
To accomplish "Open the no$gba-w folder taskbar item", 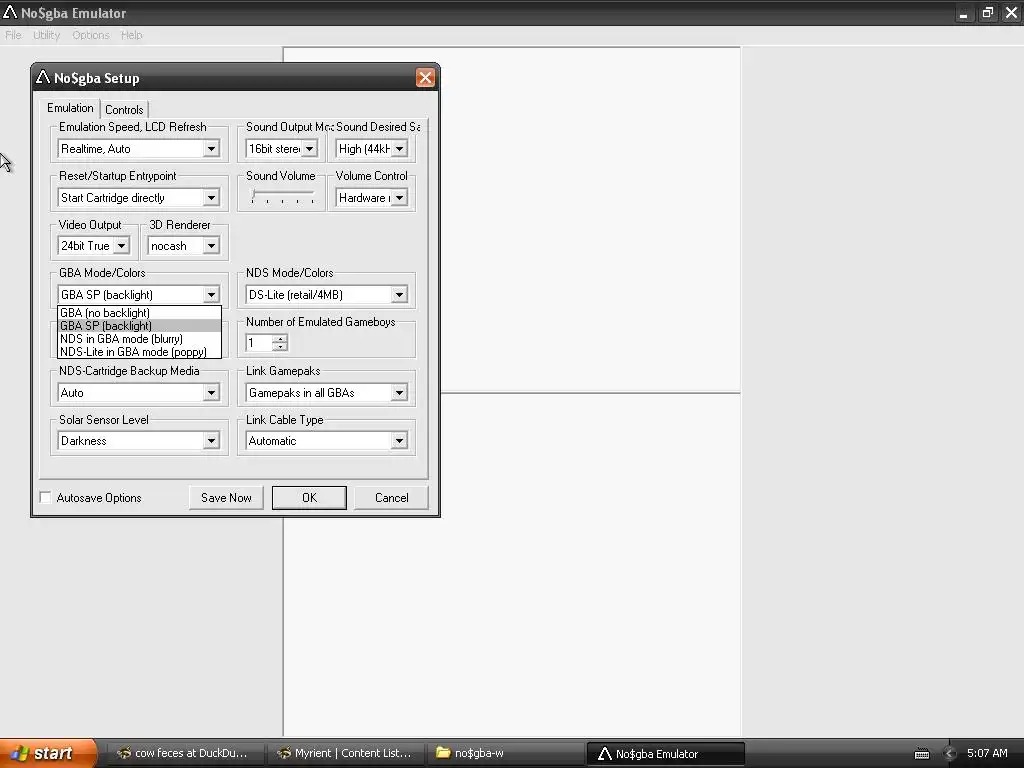I will [x=504, y=754].
